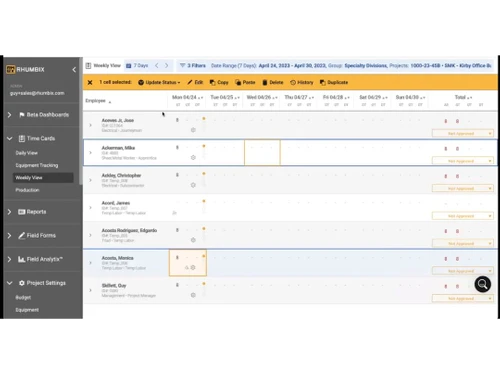500x375 pixels.
Task: Expand Acosta Rodriguez, Edgardo row
Action: (x=90, y=235)
